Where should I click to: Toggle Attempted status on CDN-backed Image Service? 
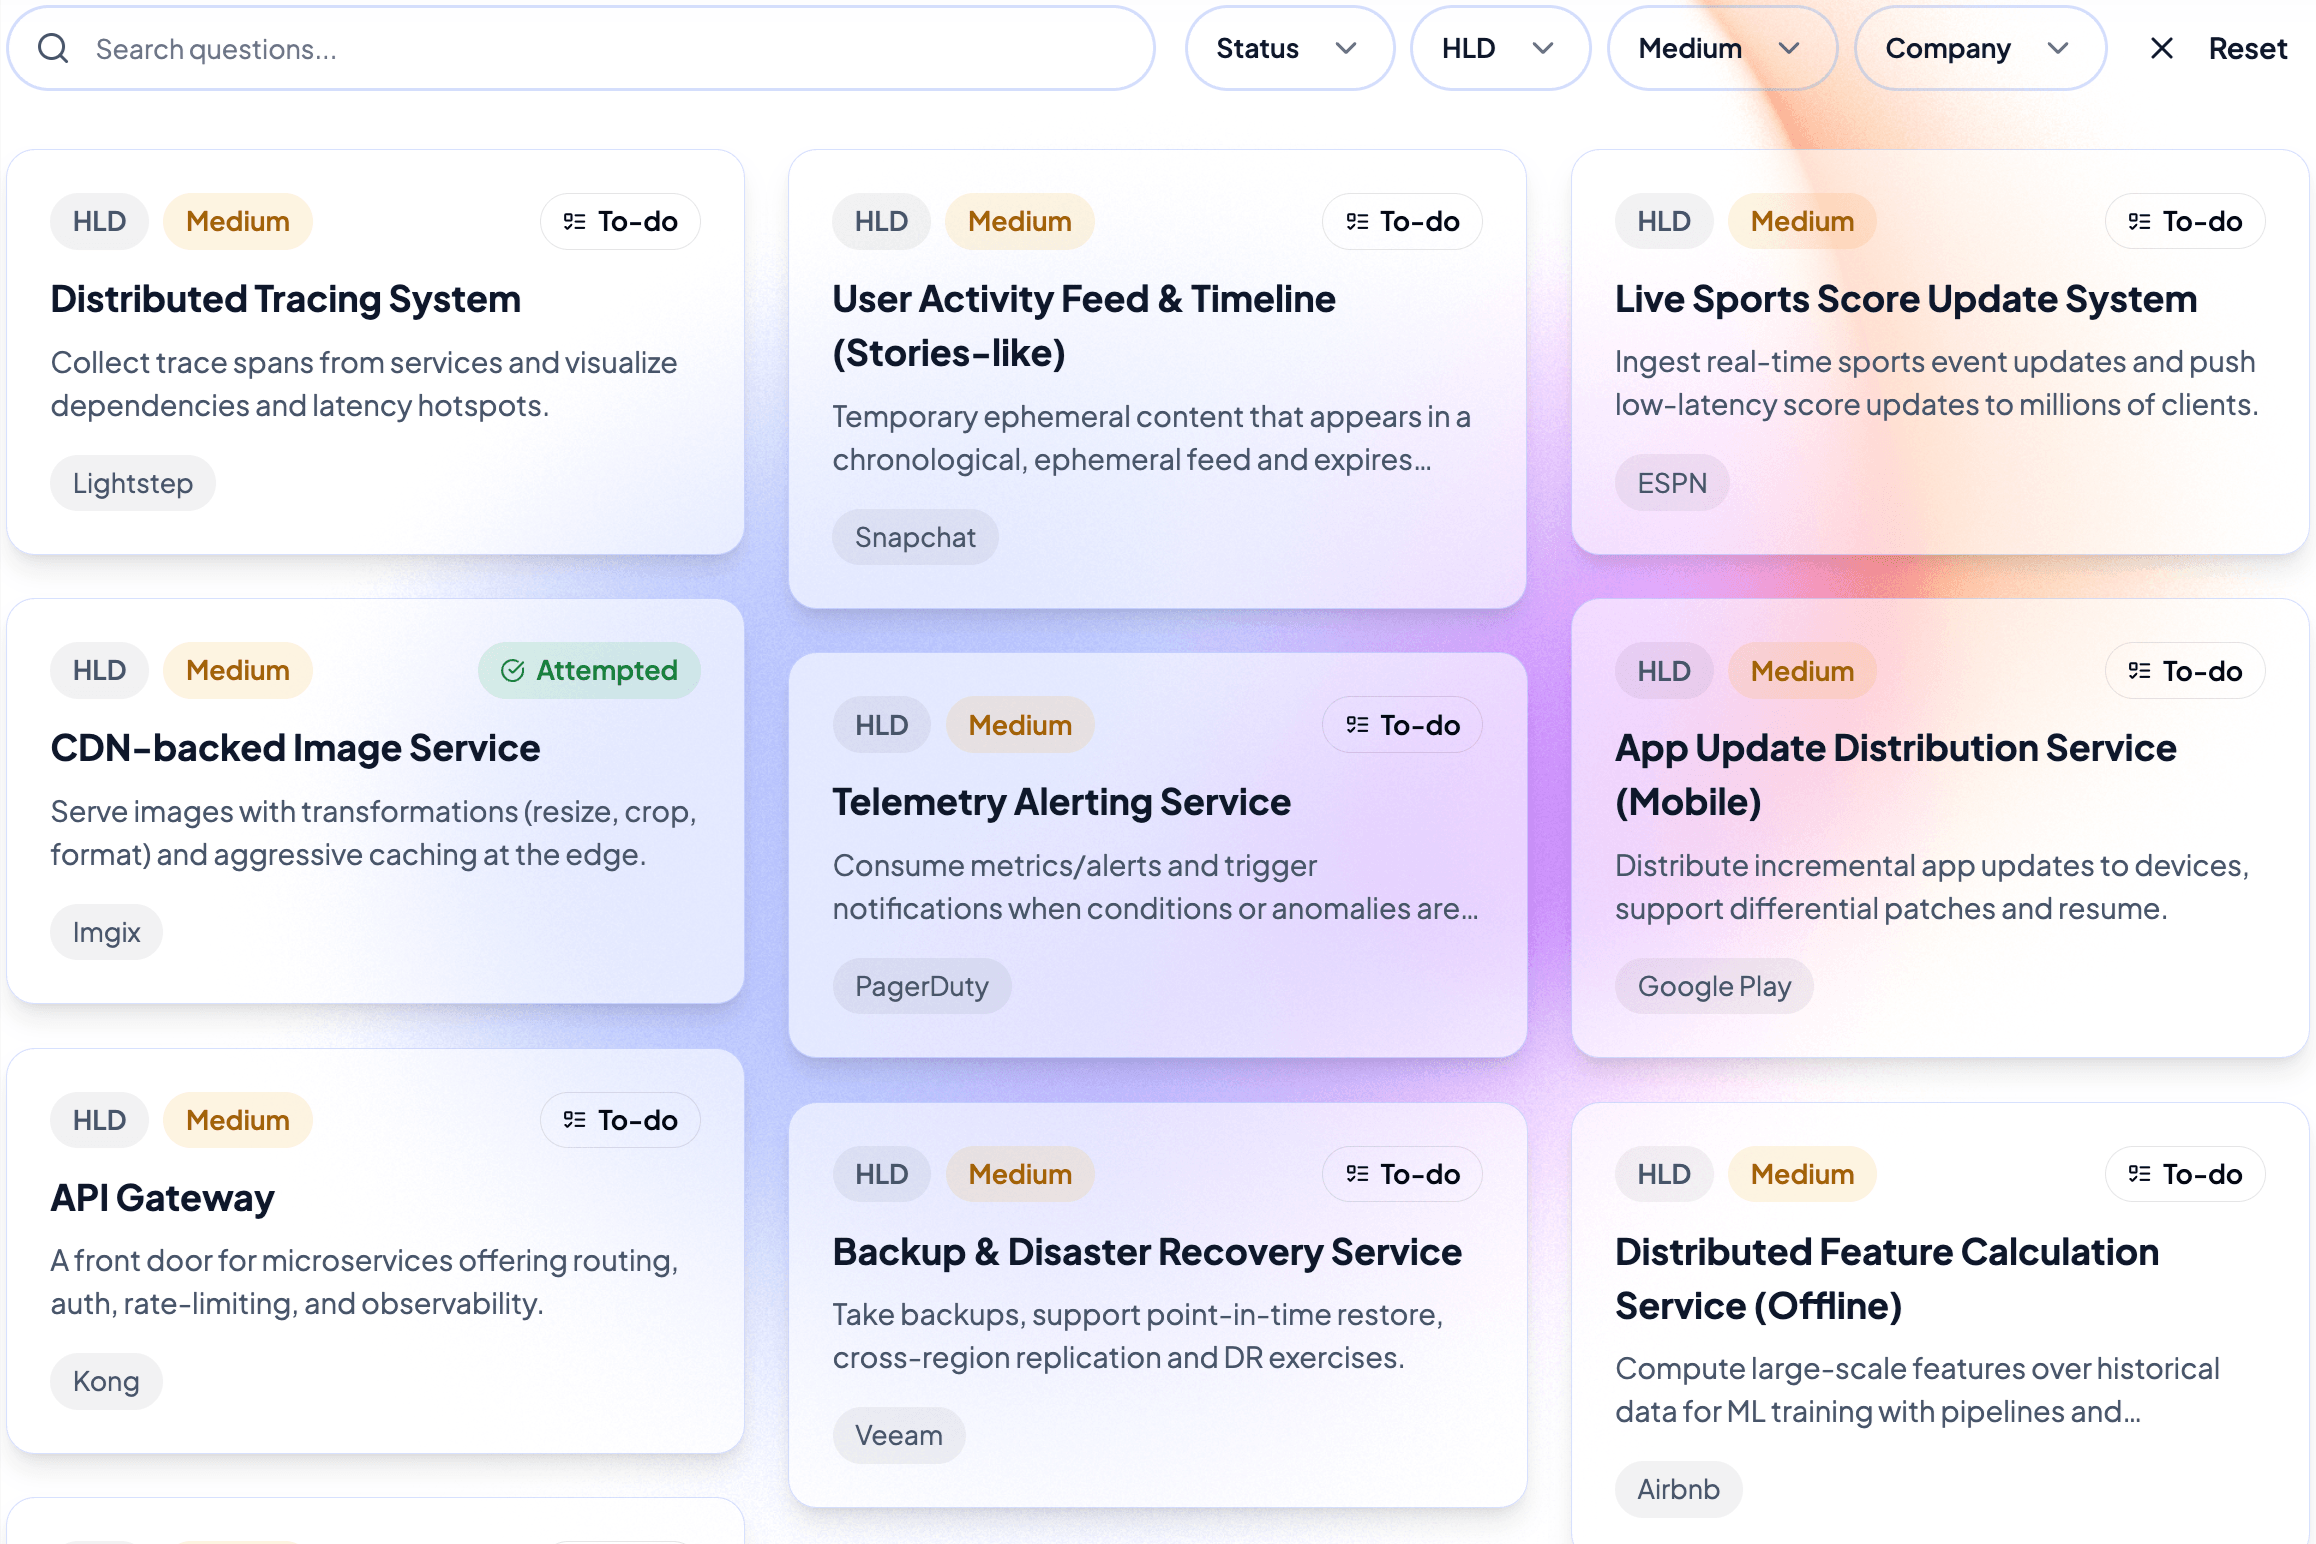(x=589, y=670)
